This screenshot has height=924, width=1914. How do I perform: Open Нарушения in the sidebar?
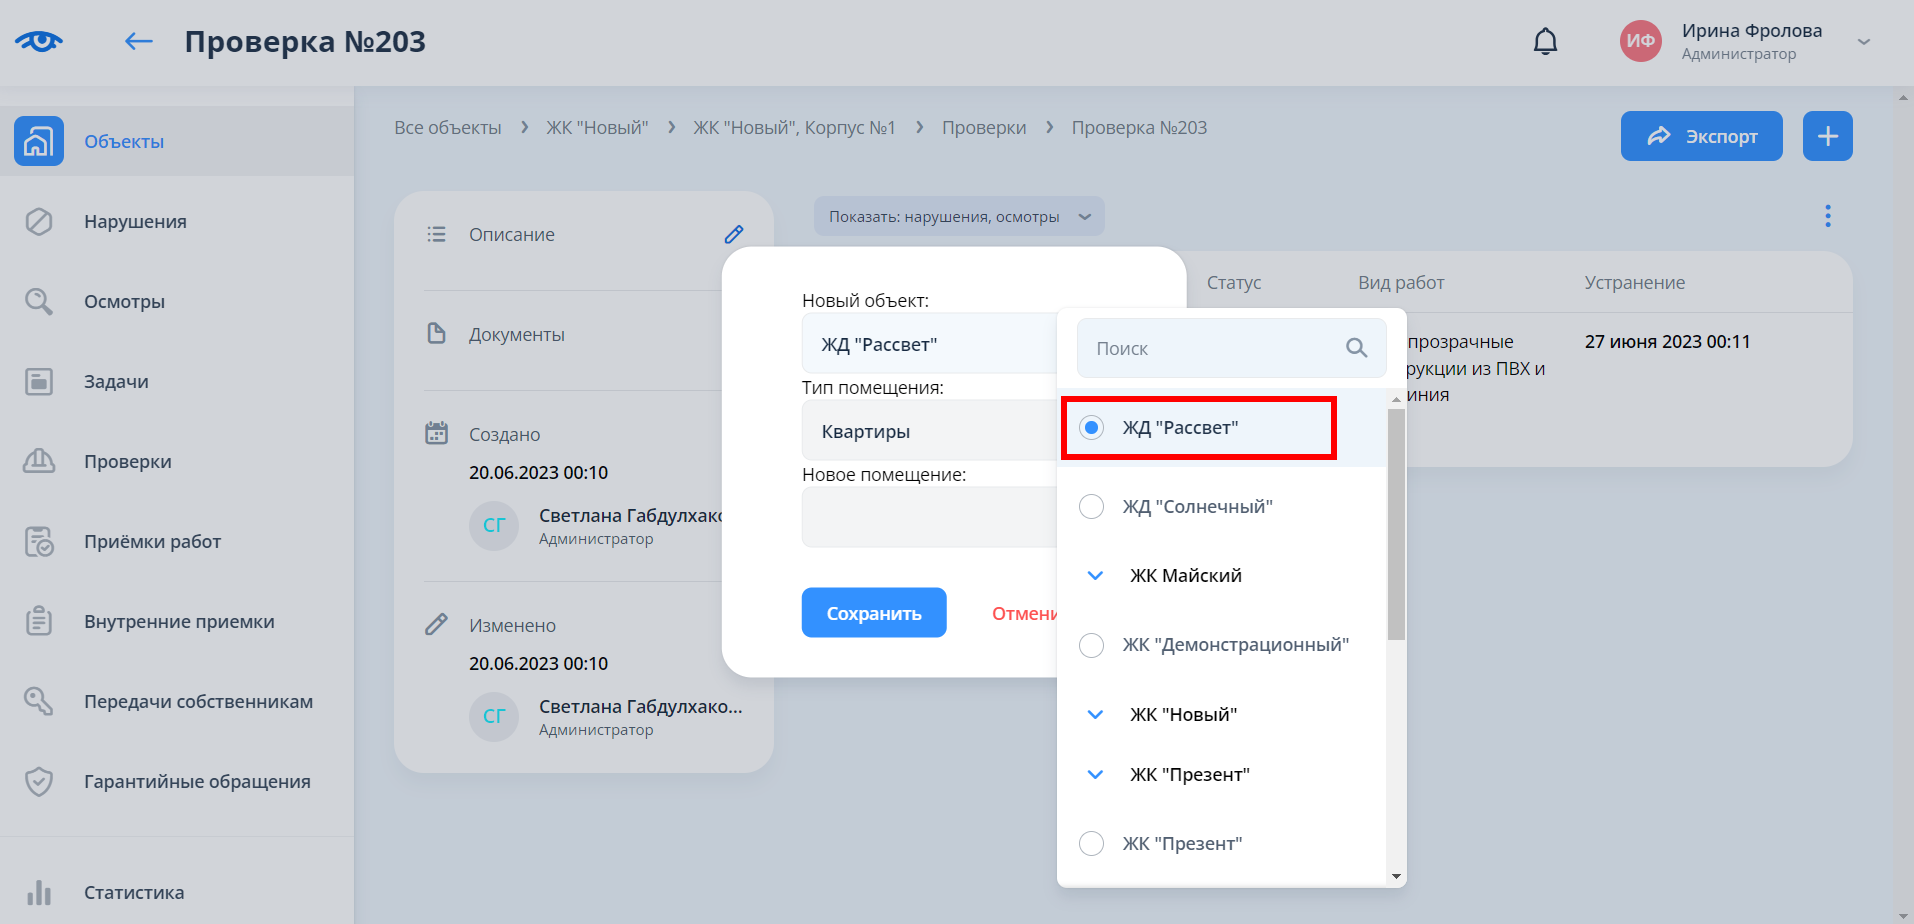(135, 221)
